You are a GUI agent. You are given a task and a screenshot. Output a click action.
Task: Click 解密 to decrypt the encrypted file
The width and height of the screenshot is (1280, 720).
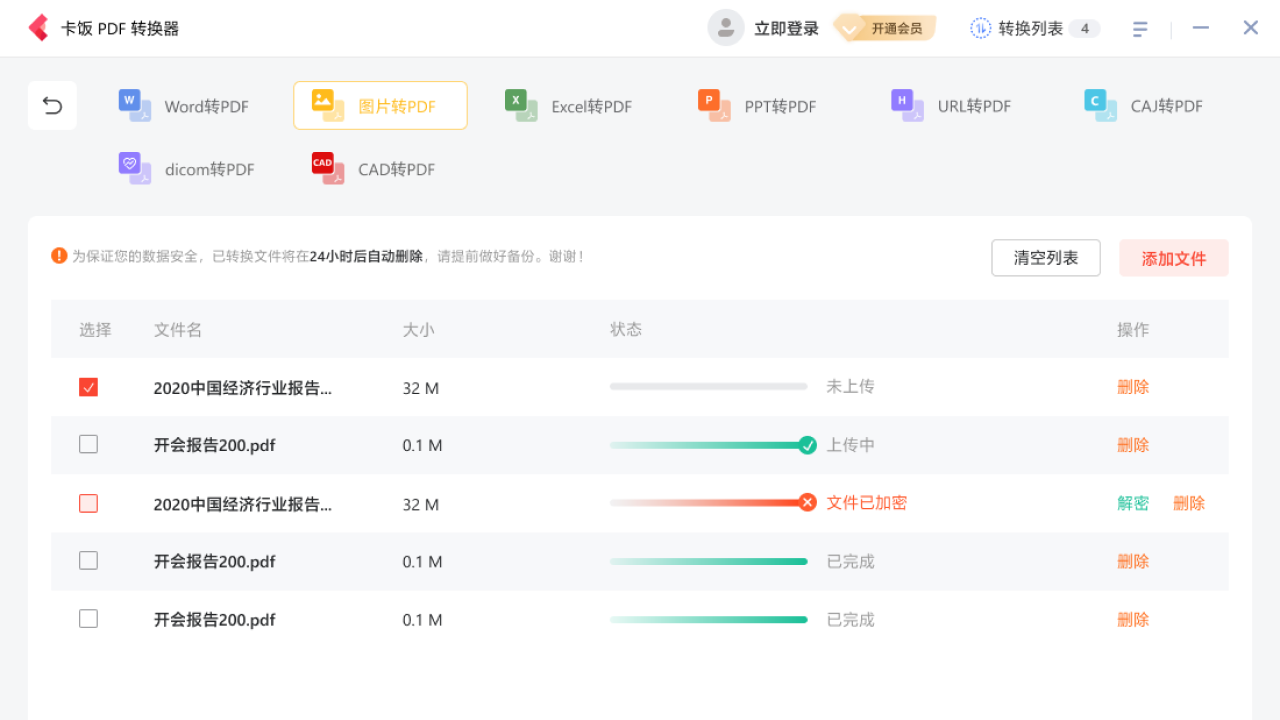(1132, 503)
